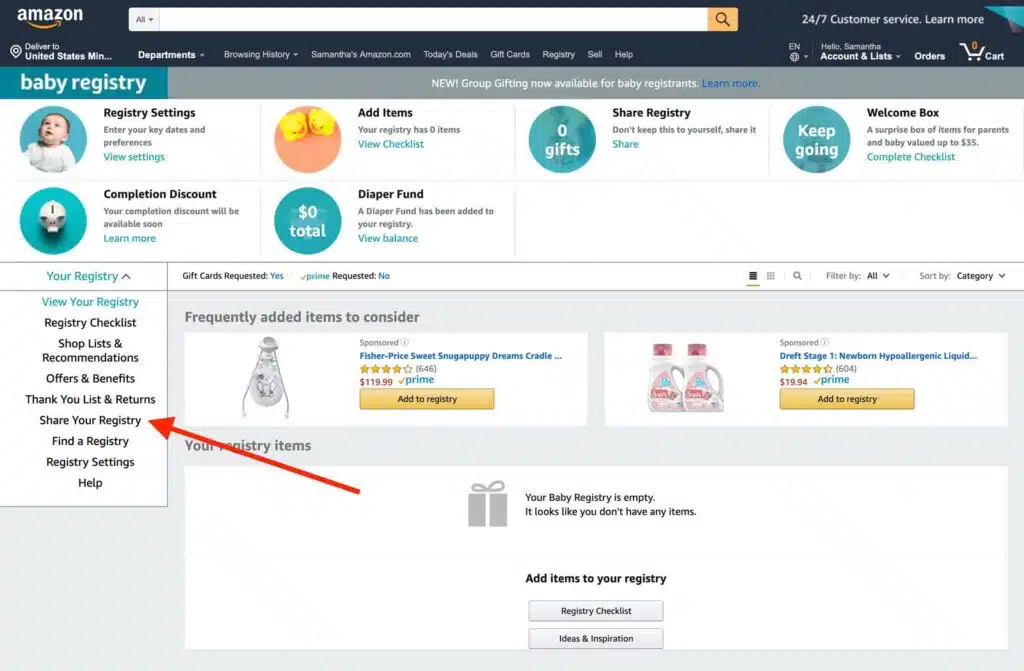Click the Registry Checklist button
1024x671 pixels.
[x=596, y=611]
